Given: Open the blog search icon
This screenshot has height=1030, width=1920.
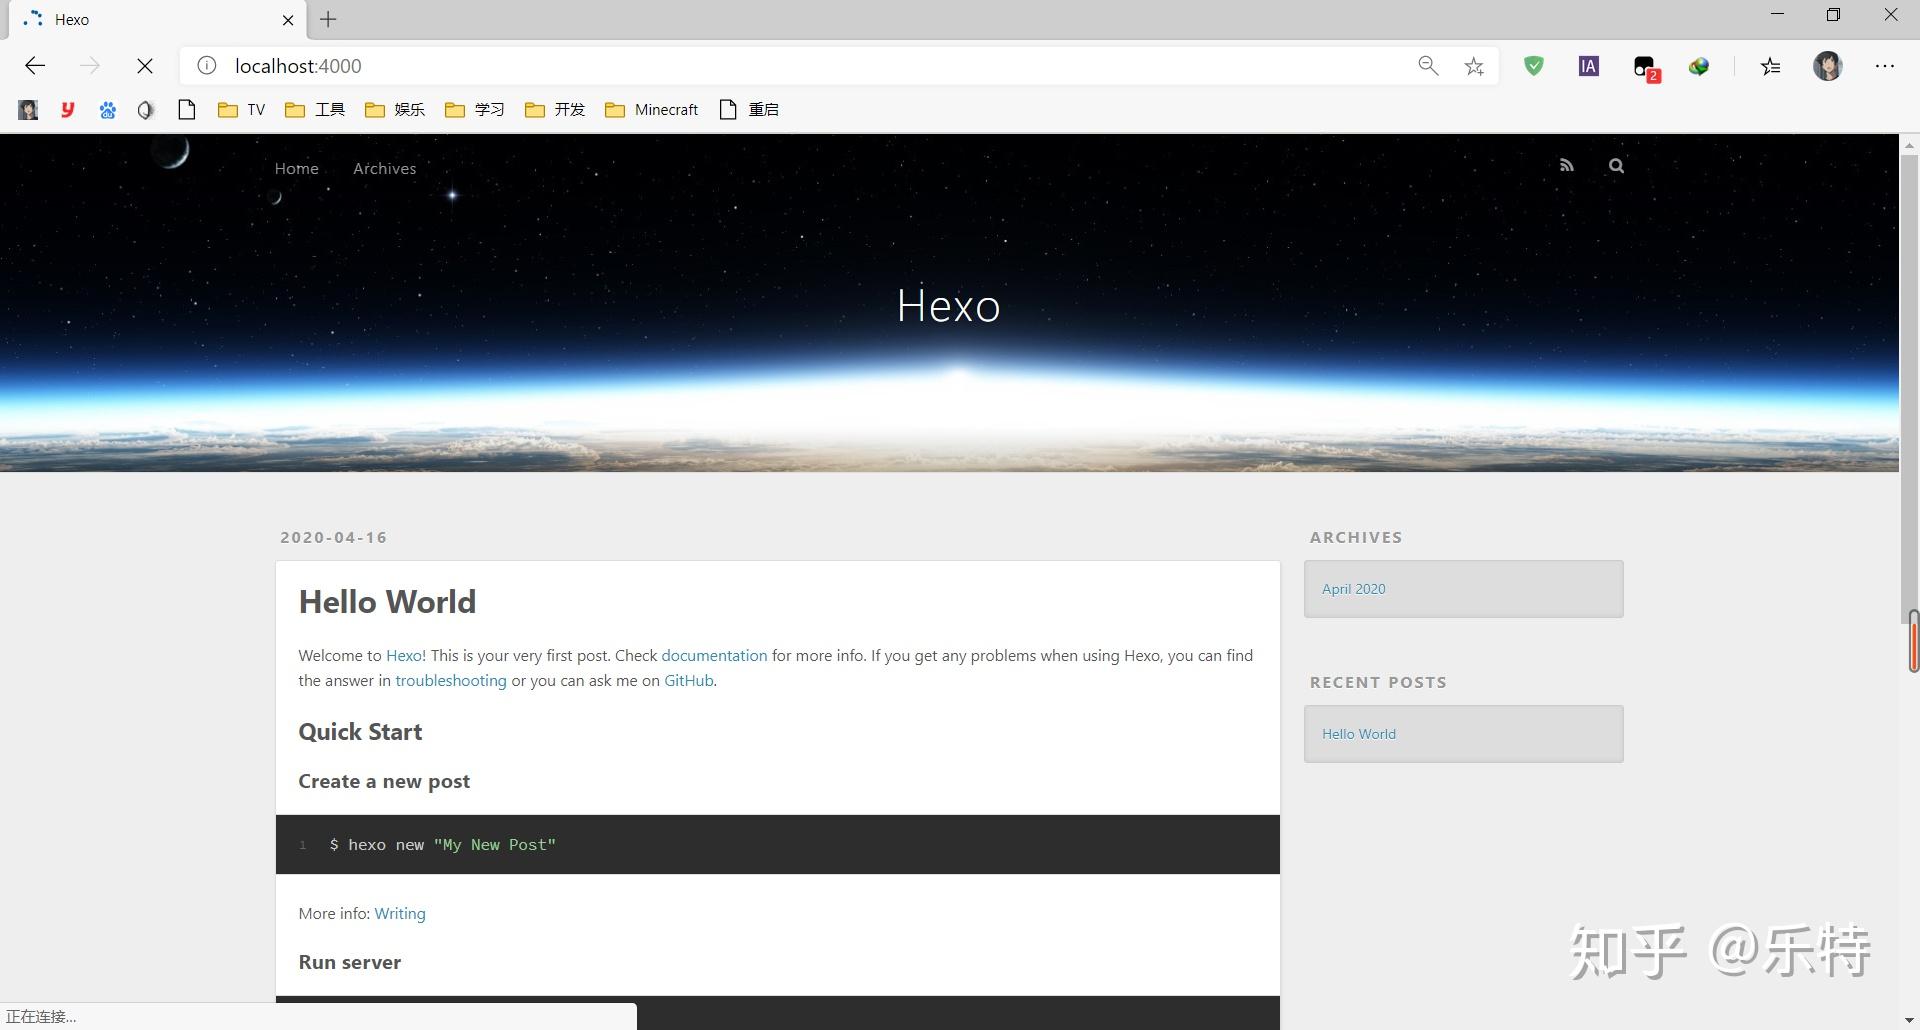Looking at the screenshot, I should 1616,165.
